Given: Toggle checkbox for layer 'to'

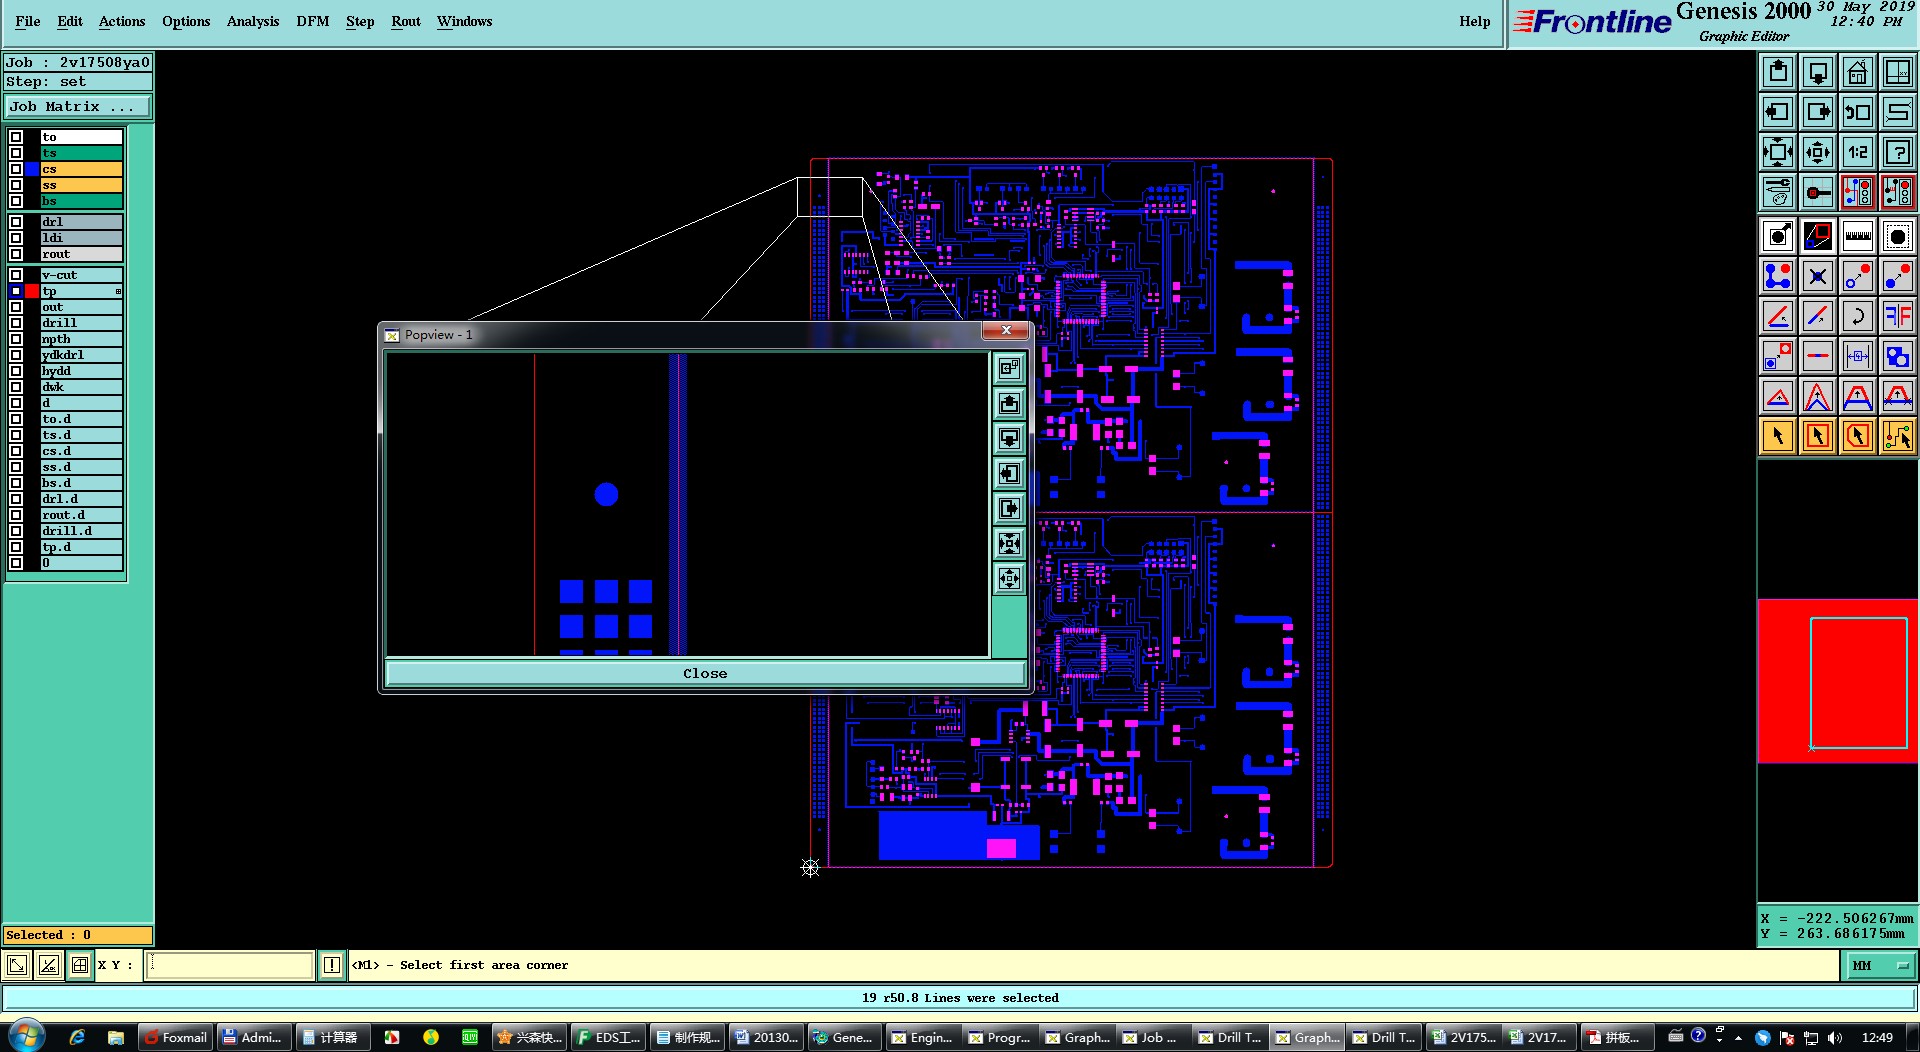Looking at the screenshot, I should pos(16,137).
